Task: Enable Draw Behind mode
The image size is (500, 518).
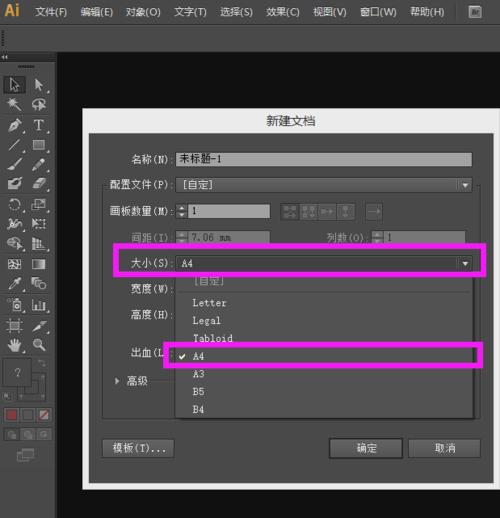Action: point(28,434)
